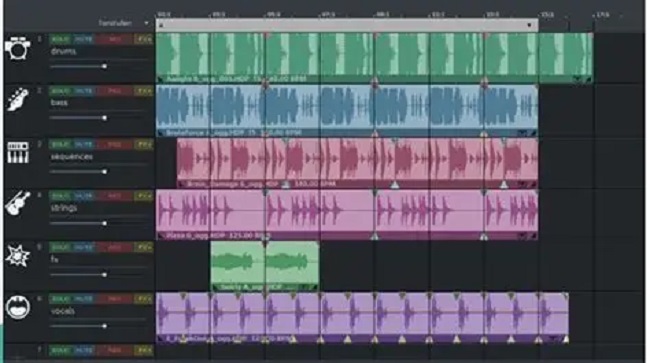
Task: Mute the strings track
Action: coord(83,196)
